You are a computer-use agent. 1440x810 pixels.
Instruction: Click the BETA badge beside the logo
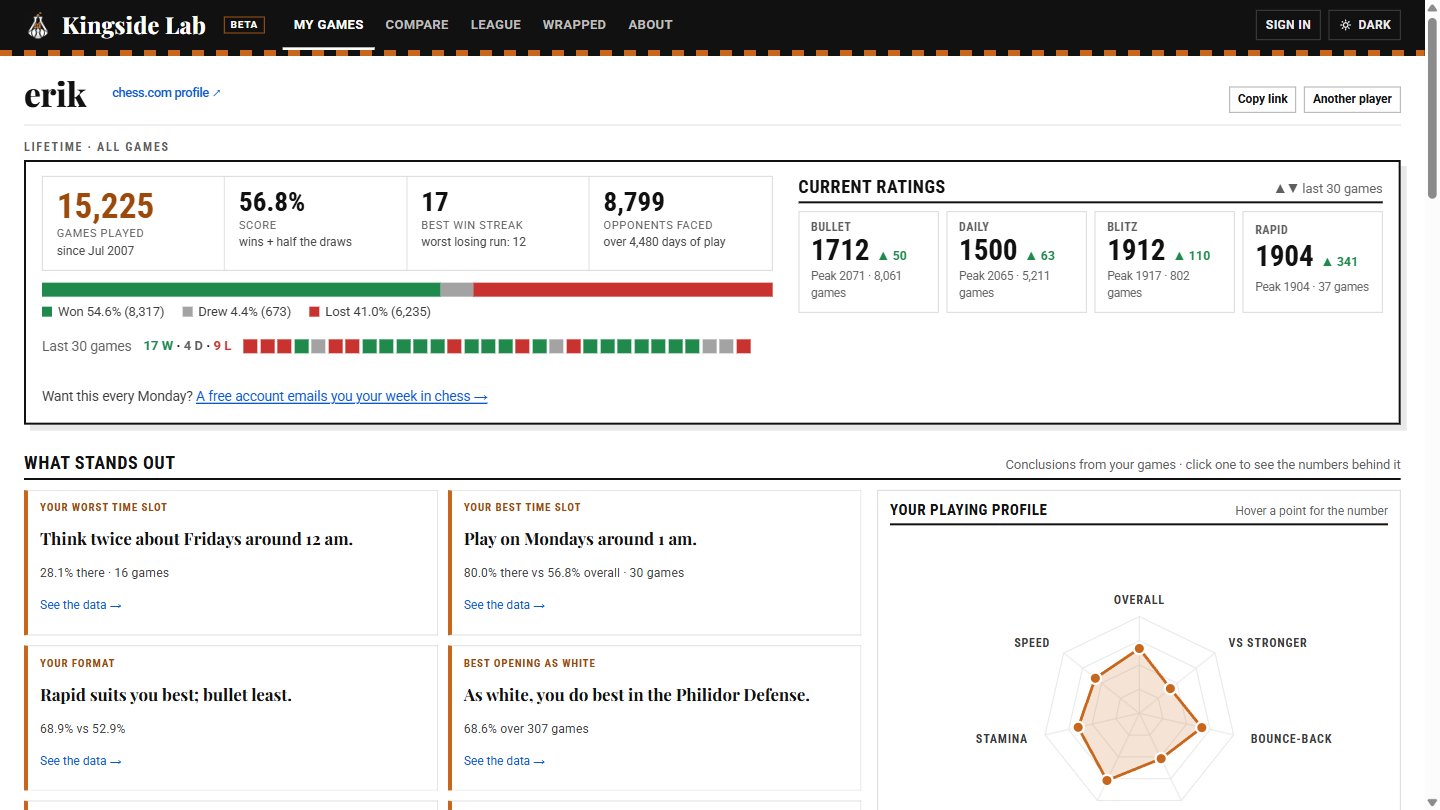pos(244,25)
